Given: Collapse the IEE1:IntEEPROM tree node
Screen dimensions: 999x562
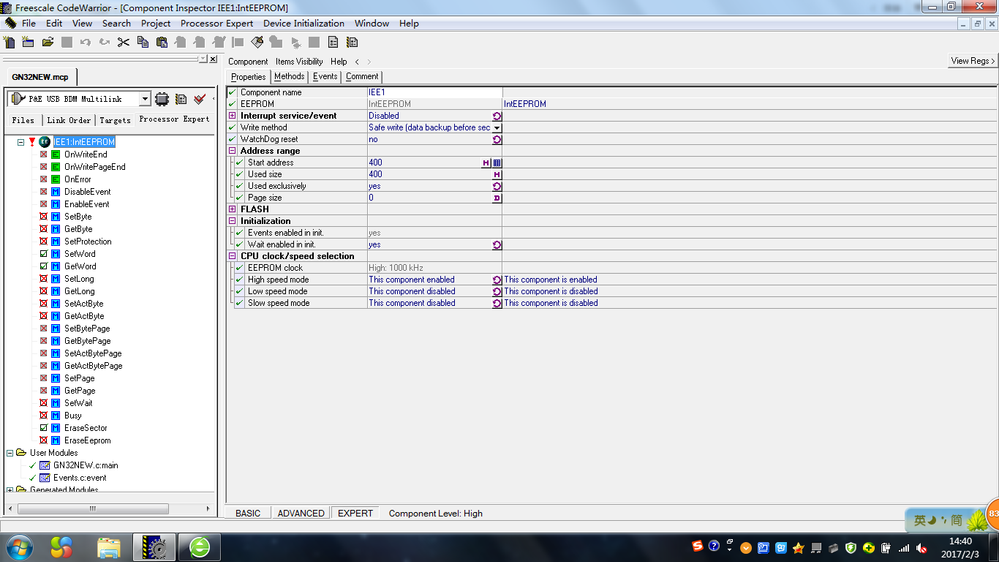Looking at the screenshot, I should coord(20,142).
